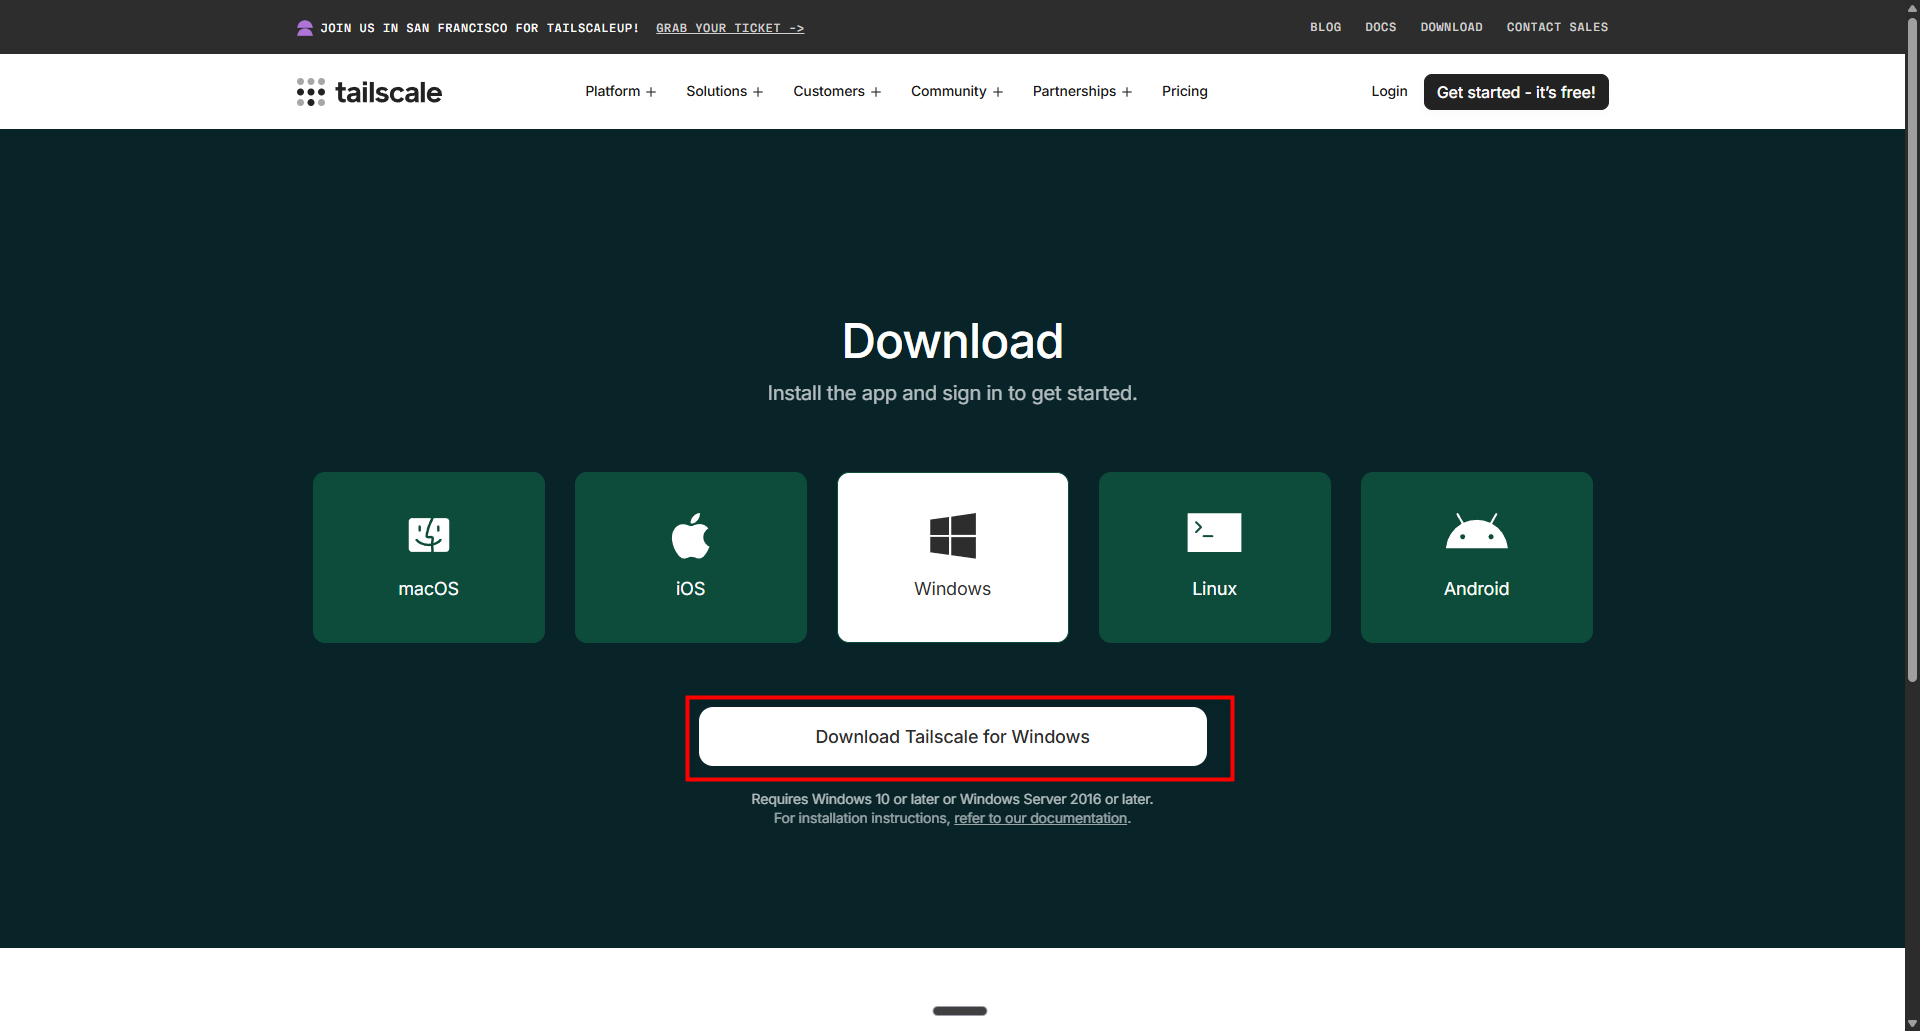The width and height of the screenshot is (1920, 1031).
Task: Select the Android label text
Action: click(x=1477, y=589)
